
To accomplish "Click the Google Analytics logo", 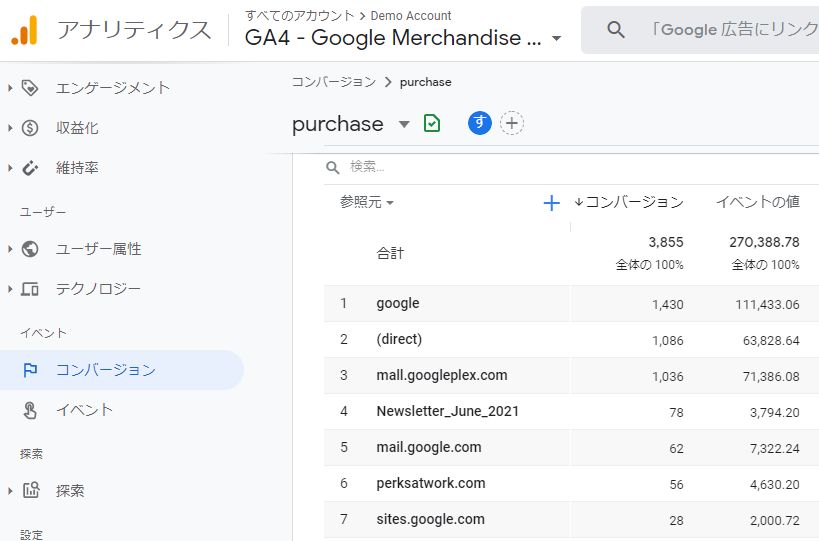I will [x=24, y=30].
